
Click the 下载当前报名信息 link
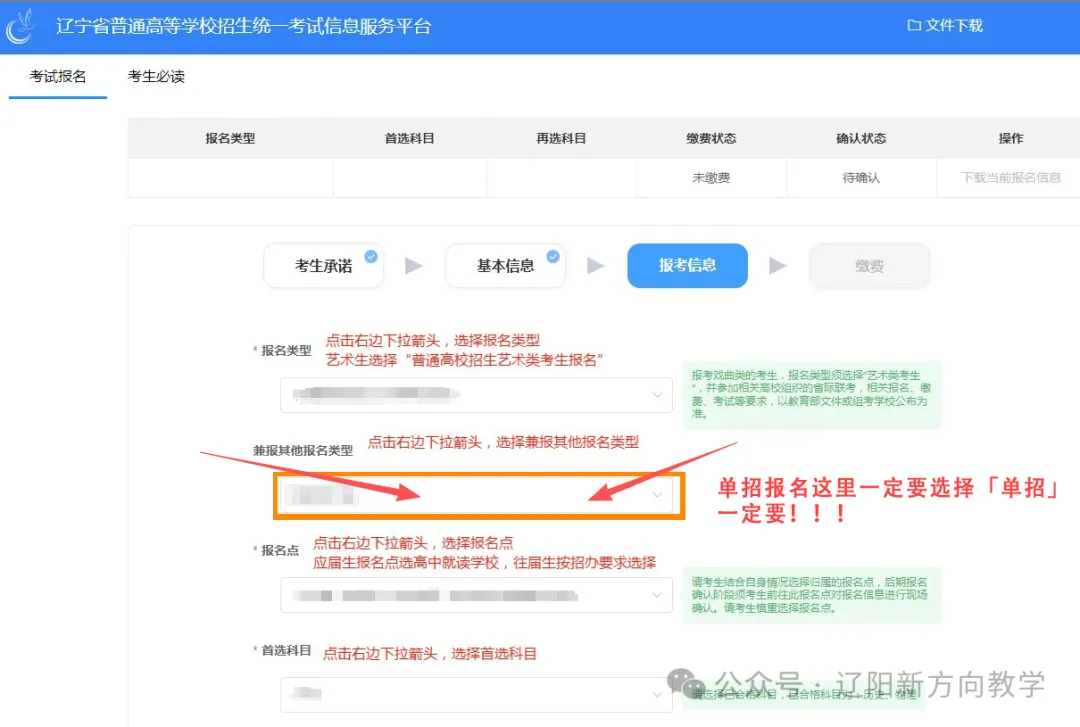point(1010,178)
